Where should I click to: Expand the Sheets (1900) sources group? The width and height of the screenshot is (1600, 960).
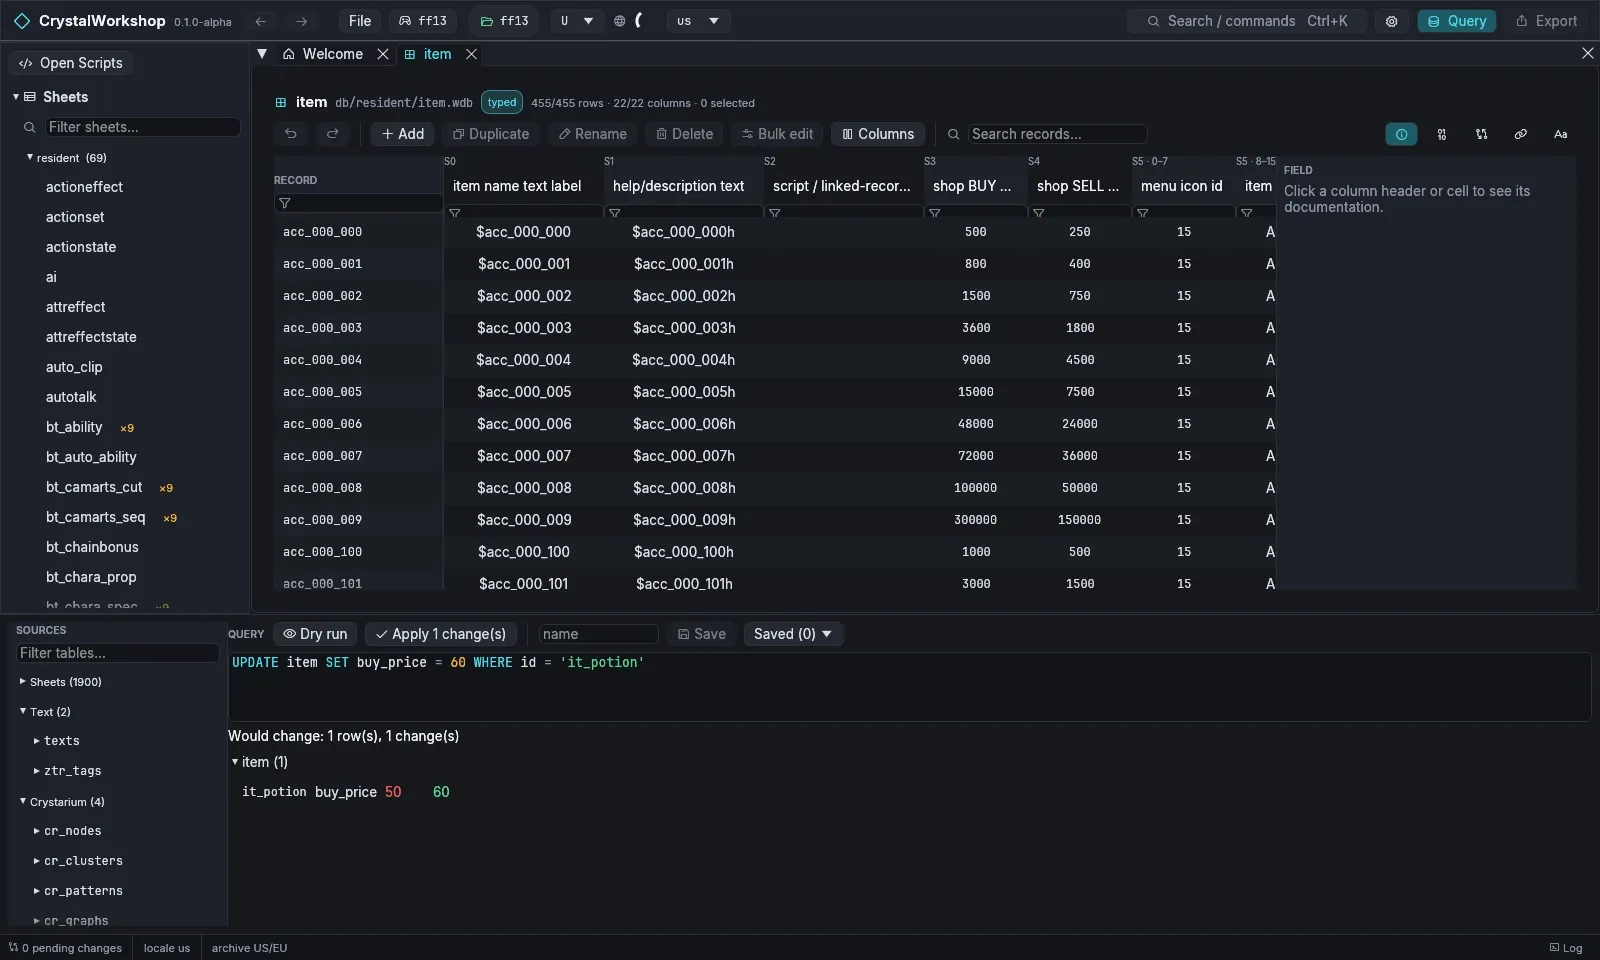23,681
